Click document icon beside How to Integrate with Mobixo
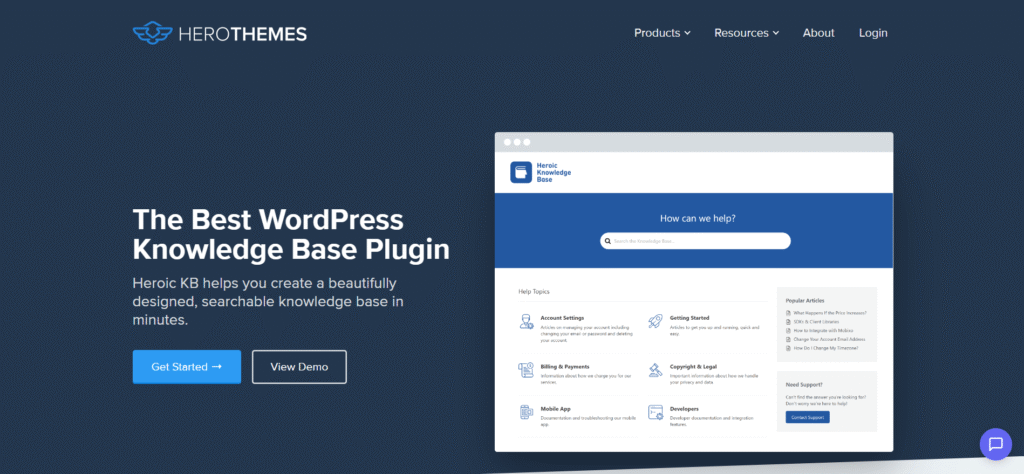The image size is (1024, 474). pos(788,330)
